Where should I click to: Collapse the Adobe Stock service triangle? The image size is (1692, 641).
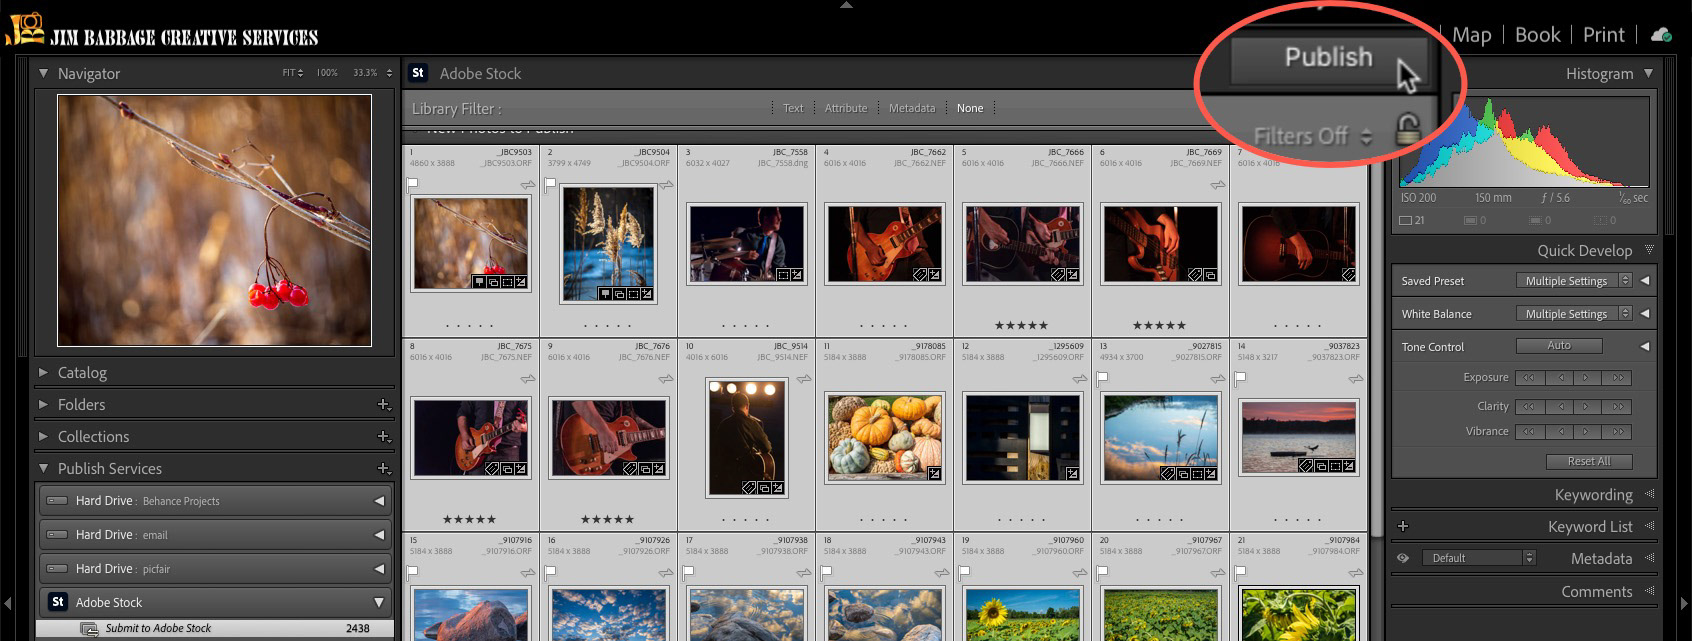[379, 602]
